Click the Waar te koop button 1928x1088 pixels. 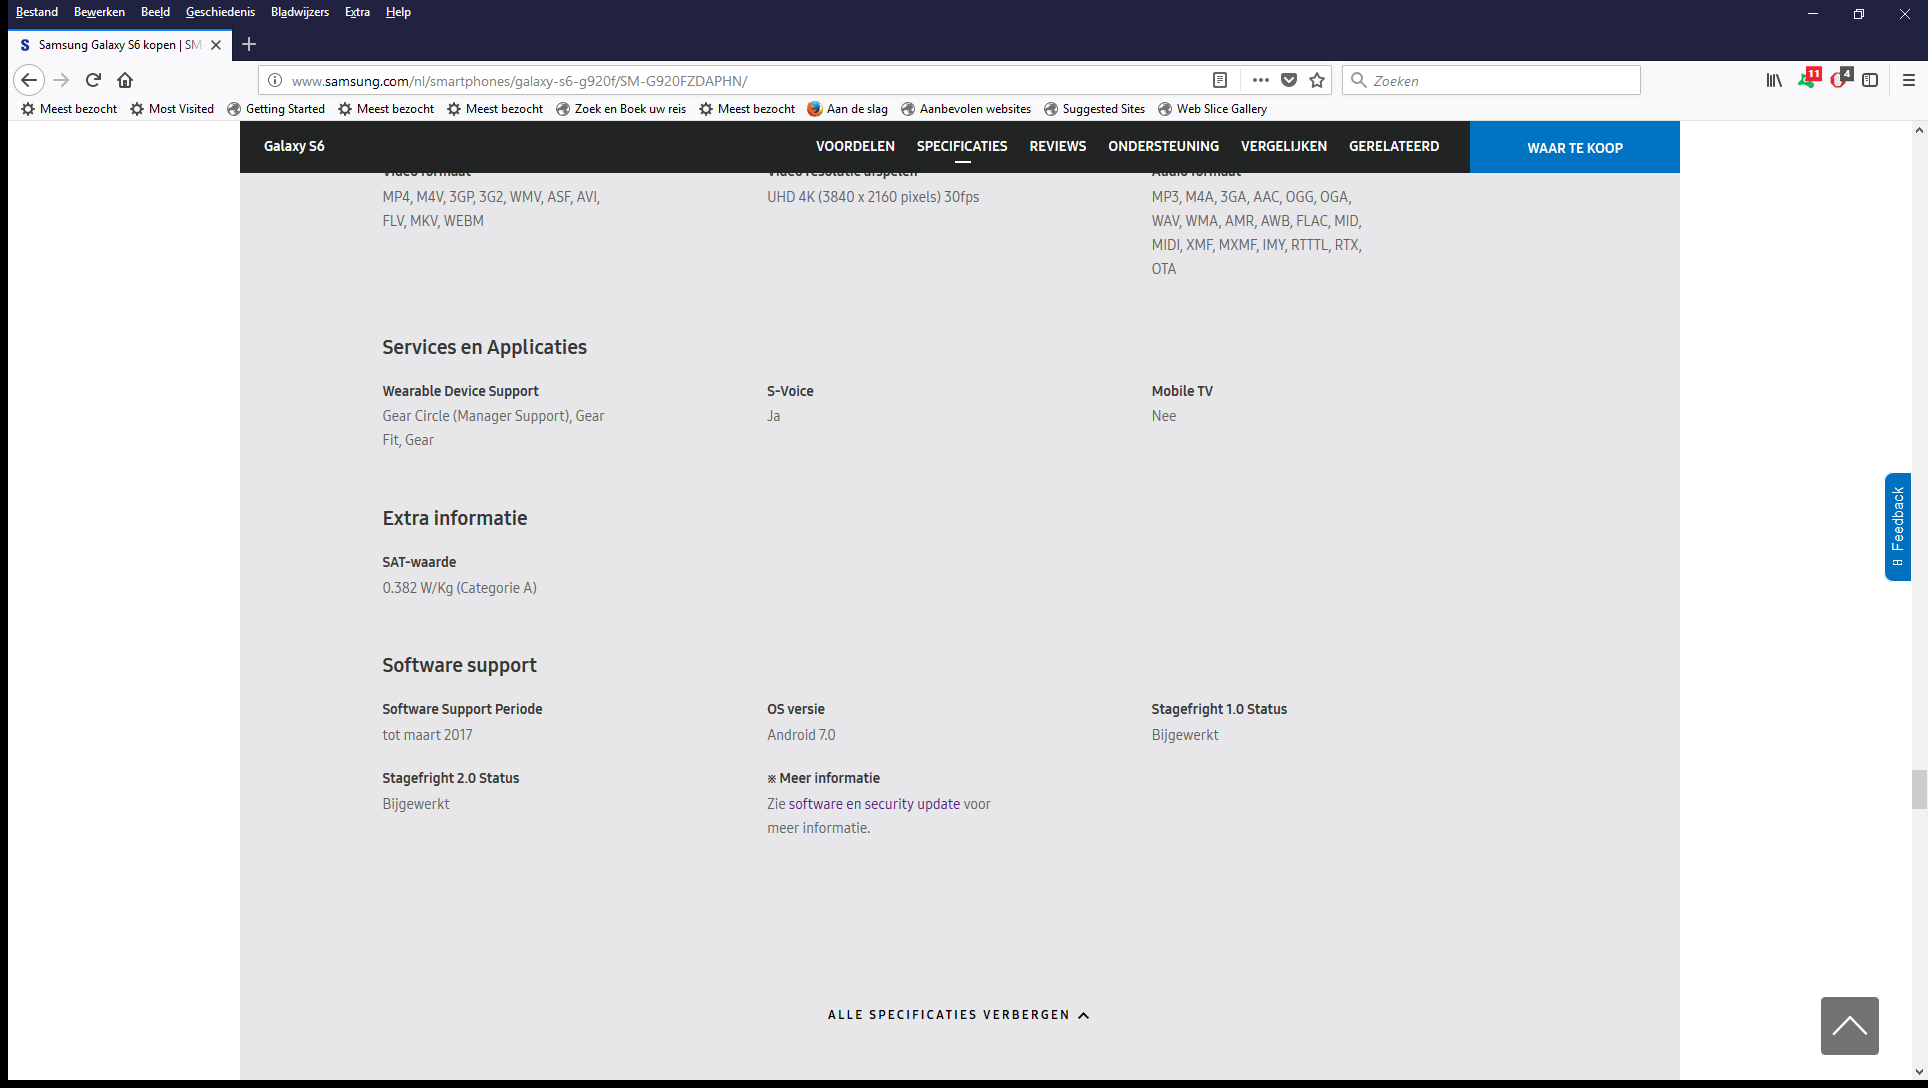(1574, 148)
